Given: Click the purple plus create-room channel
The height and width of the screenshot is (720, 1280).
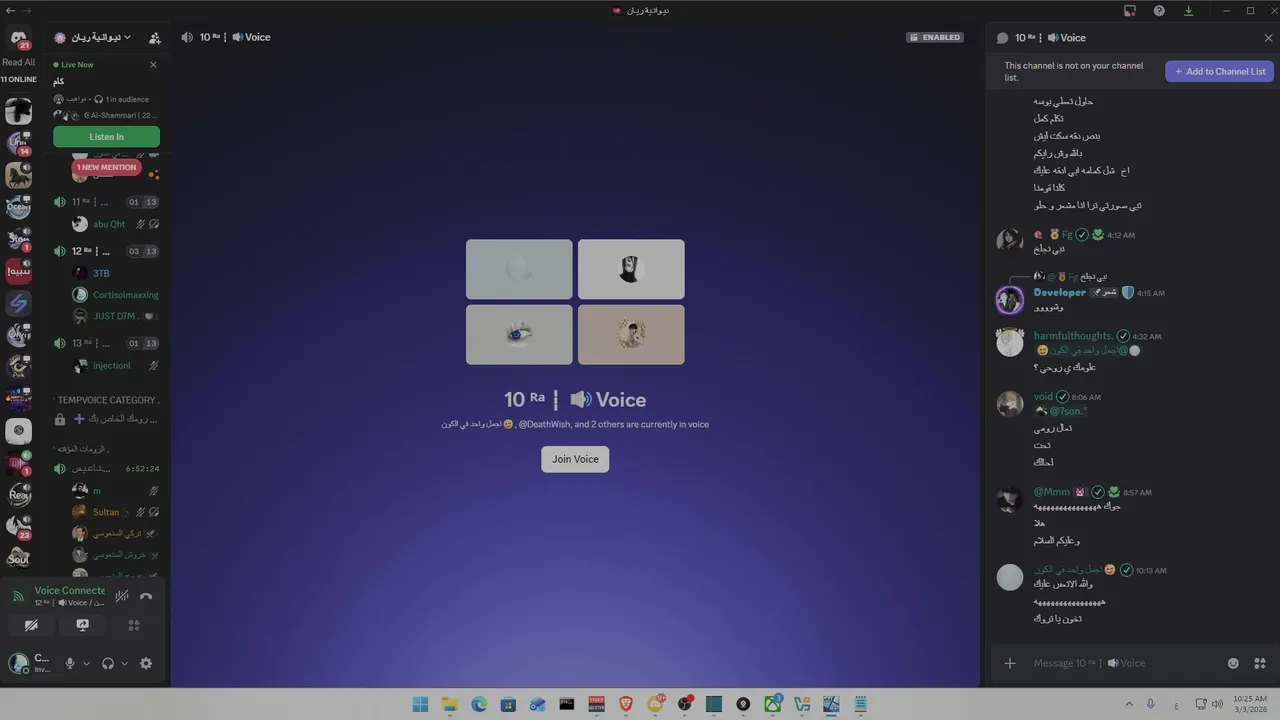Looking at the screenshot, I should 106,419.
